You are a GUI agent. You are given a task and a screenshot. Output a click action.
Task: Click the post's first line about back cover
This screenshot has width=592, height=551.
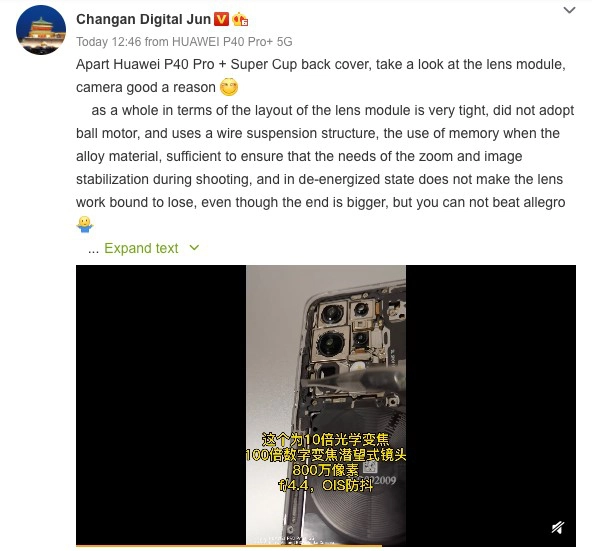coord(321,65)
